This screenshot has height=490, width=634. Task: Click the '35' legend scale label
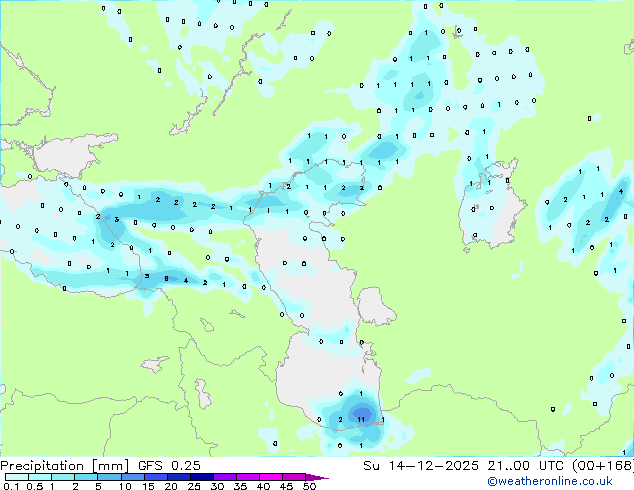tap(240, 486)
